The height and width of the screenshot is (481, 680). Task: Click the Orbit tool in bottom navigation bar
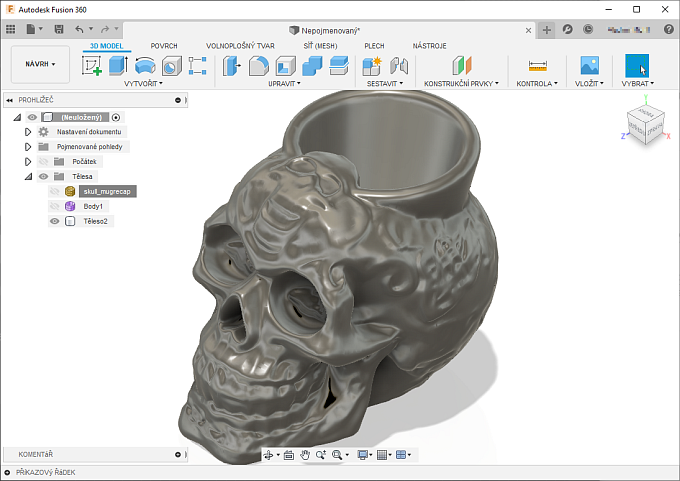coord(268,455)
